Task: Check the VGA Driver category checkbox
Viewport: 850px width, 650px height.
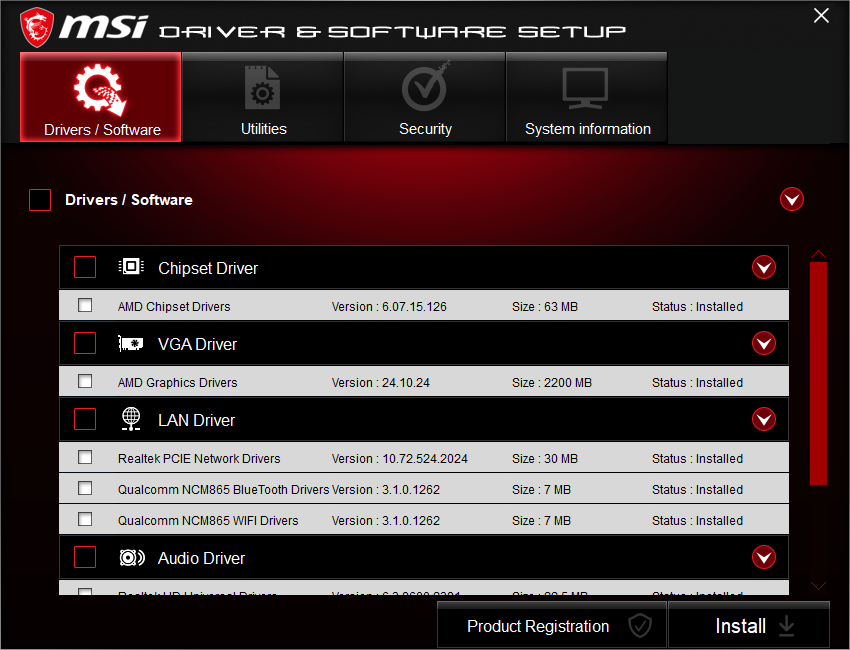Action: coord(85,343)
